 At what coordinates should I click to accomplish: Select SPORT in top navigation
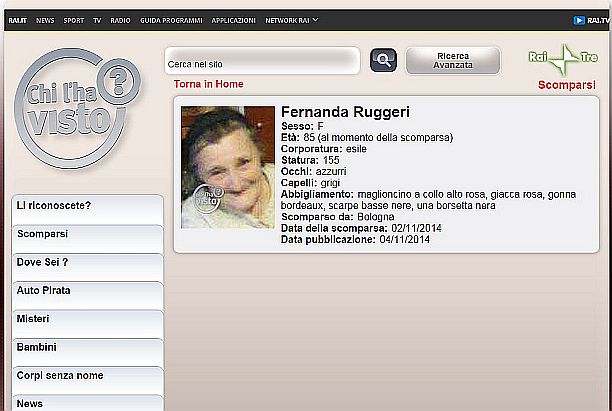coord(74,20)
